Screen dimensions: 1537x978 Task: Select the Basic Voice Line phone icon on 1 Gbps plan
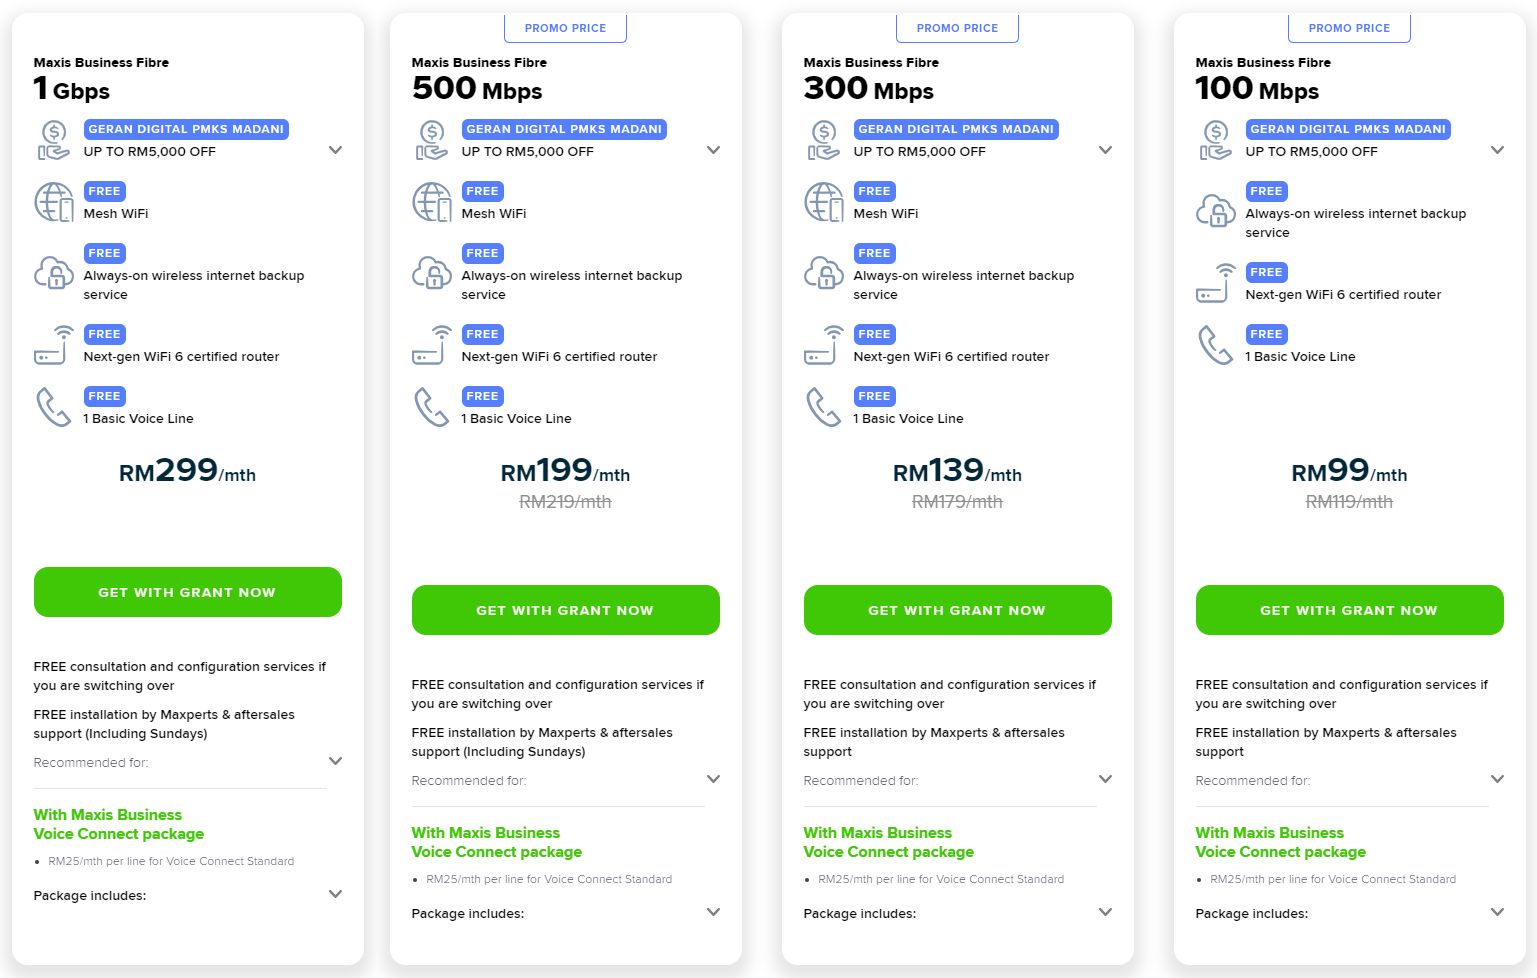tap(53, 407)
